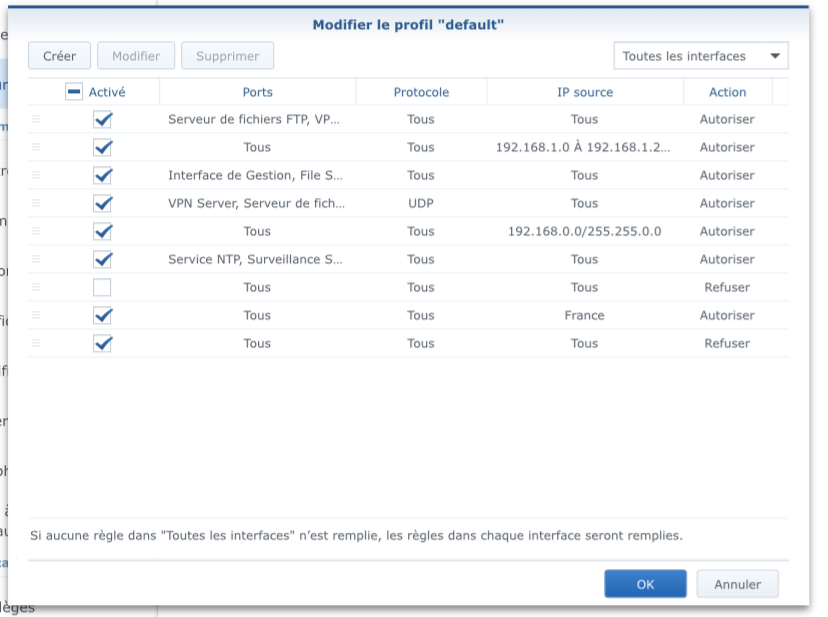The image size is (828, 617).
Task: Open the Toutes les interfaces dropdown
Action: pyautogui.click(x=700, y=56)
